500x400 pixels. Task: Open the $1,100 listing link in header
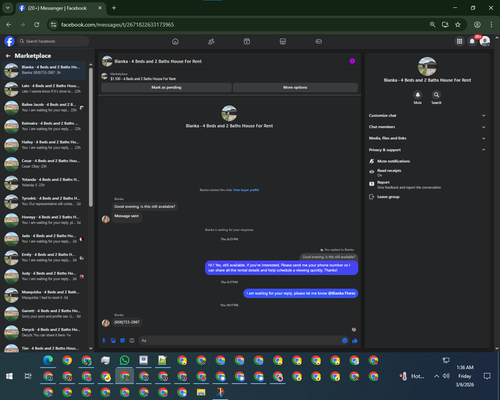point(143,79)
